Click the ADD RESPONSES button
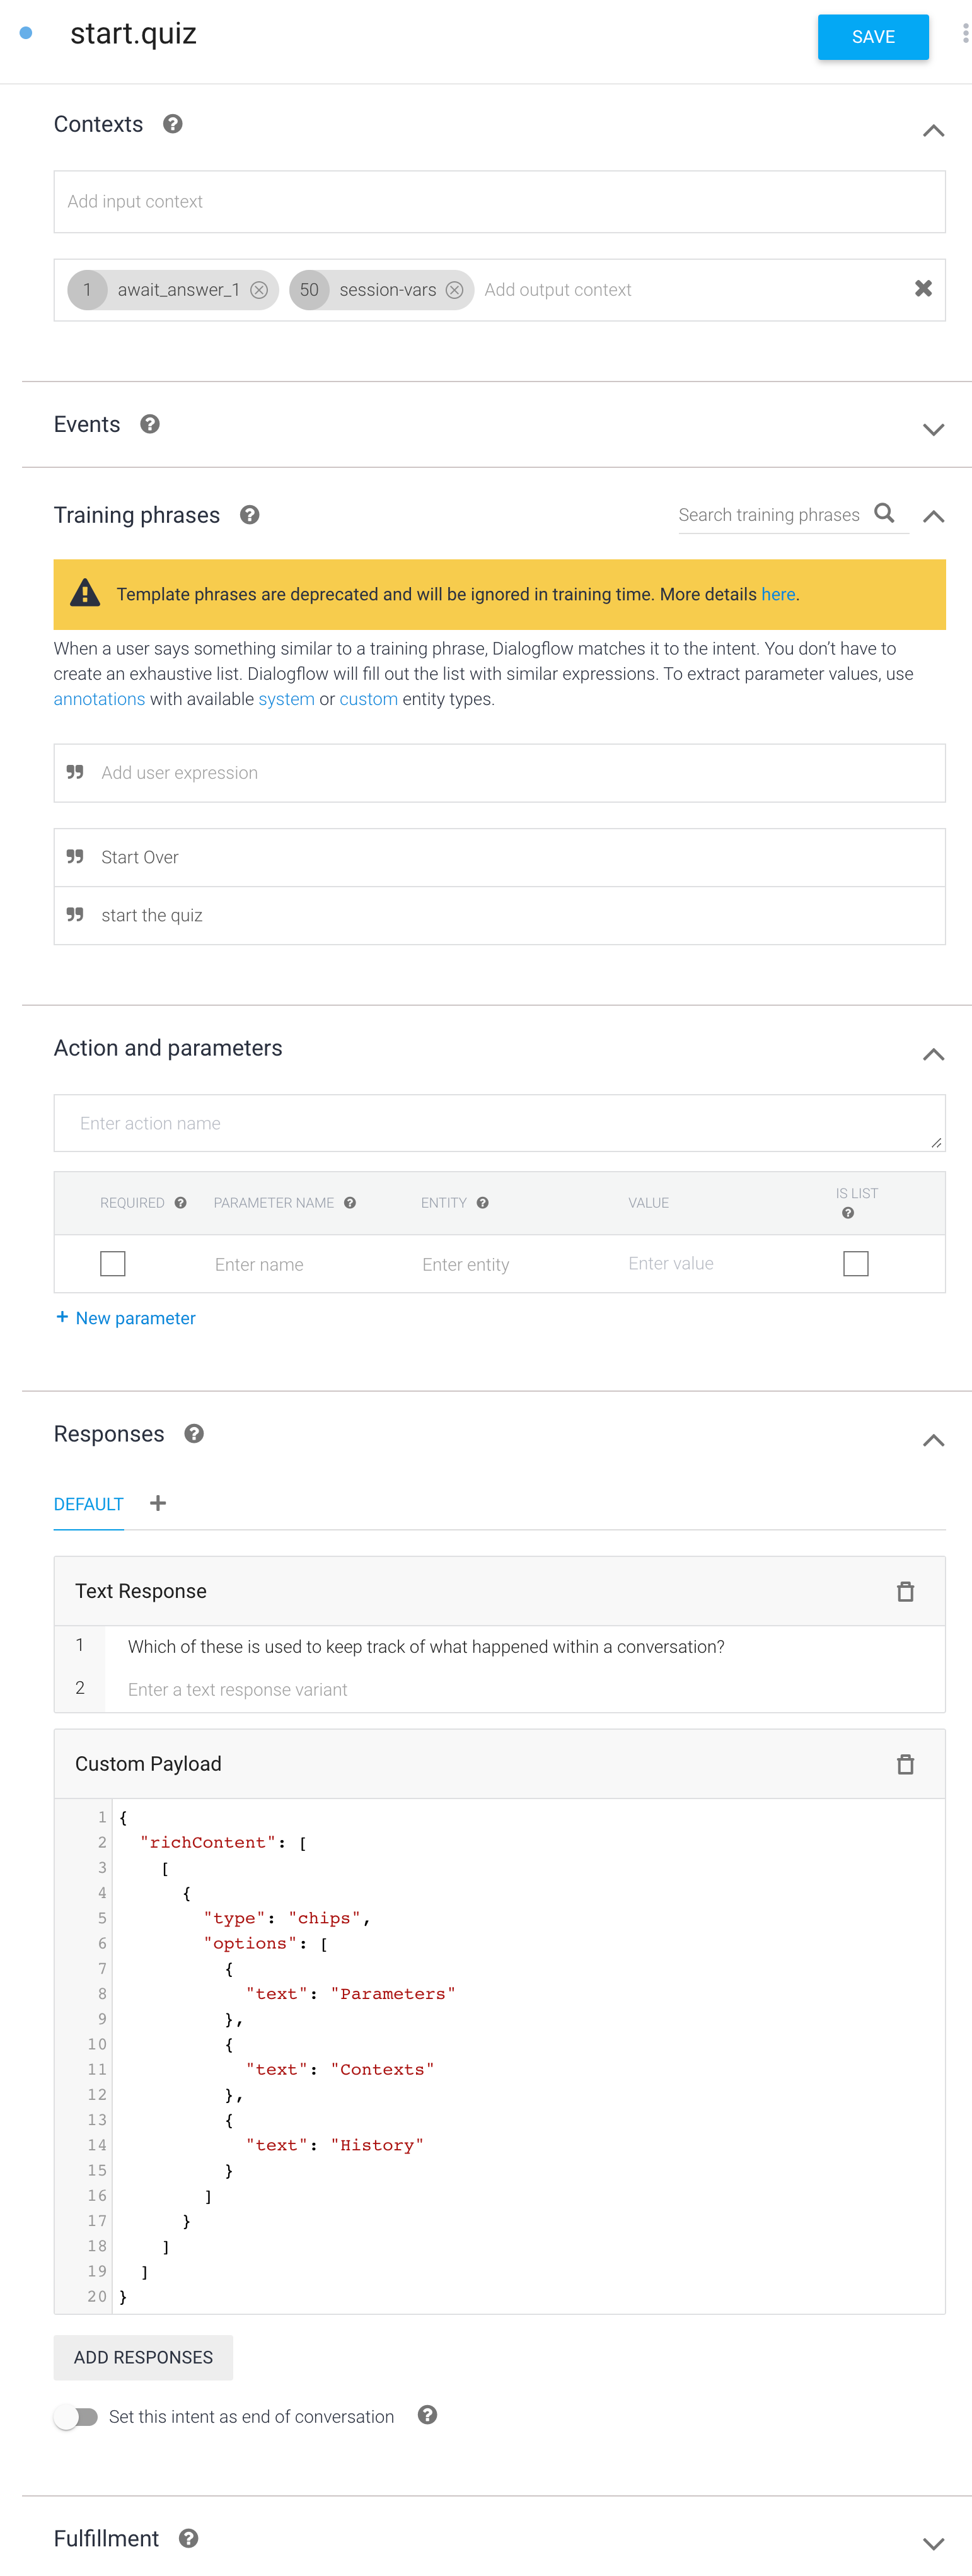This screenshot has width=972, height=2576. point(143,2357)
